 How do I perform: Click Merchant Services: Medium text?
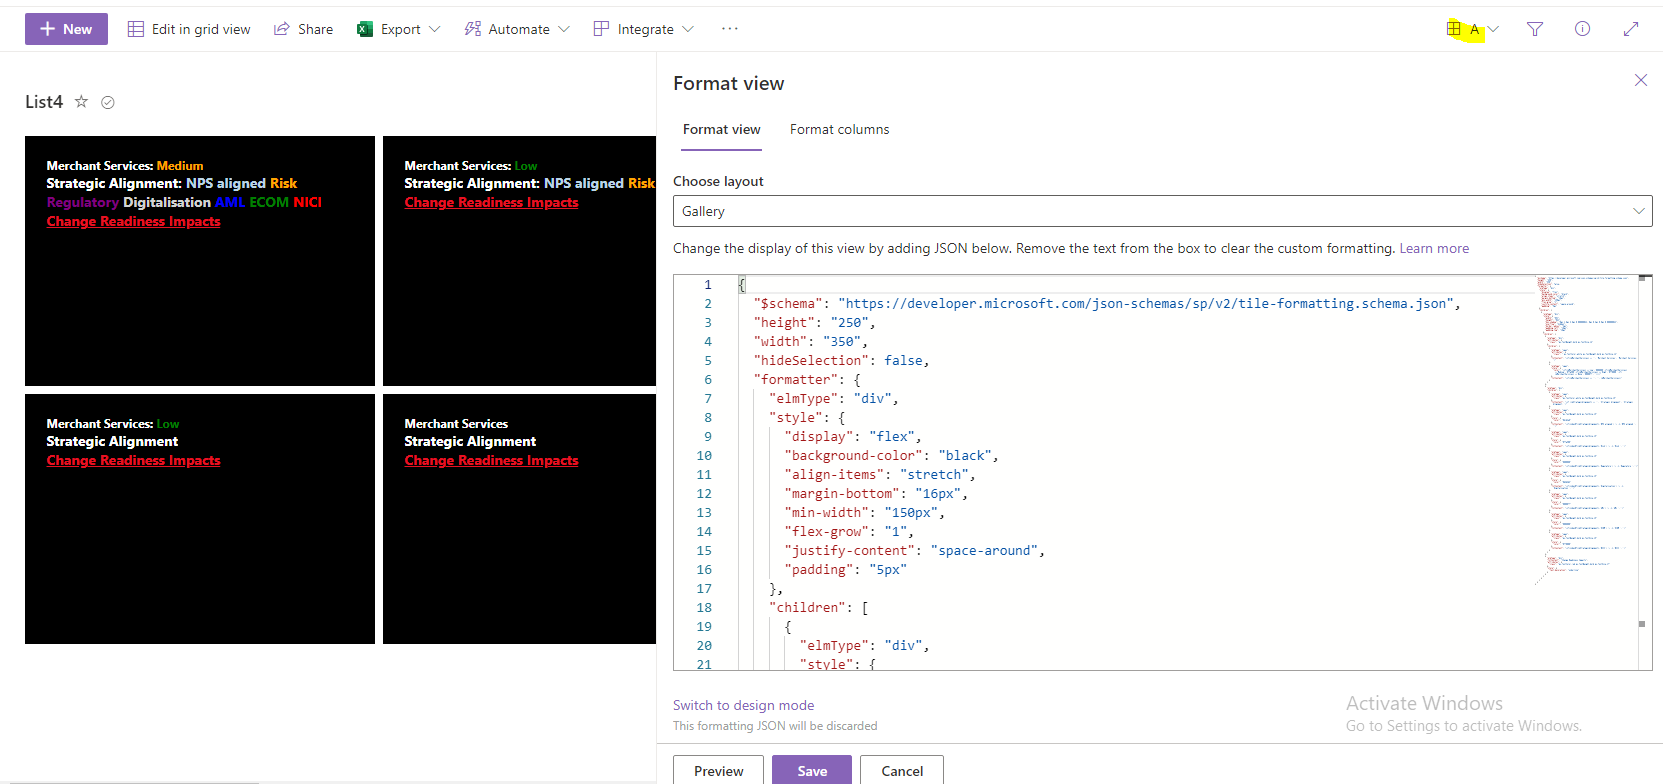[125, 165]
